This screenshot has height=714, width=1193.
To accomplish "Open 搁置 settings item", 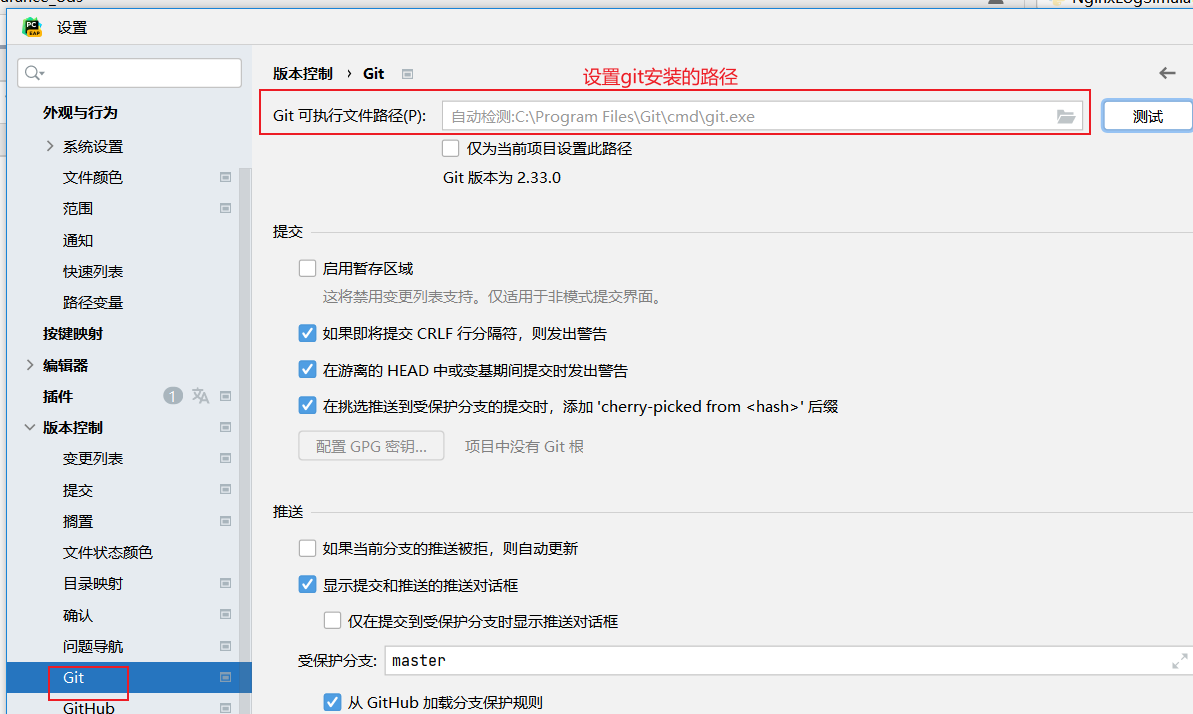I will 78,521.
